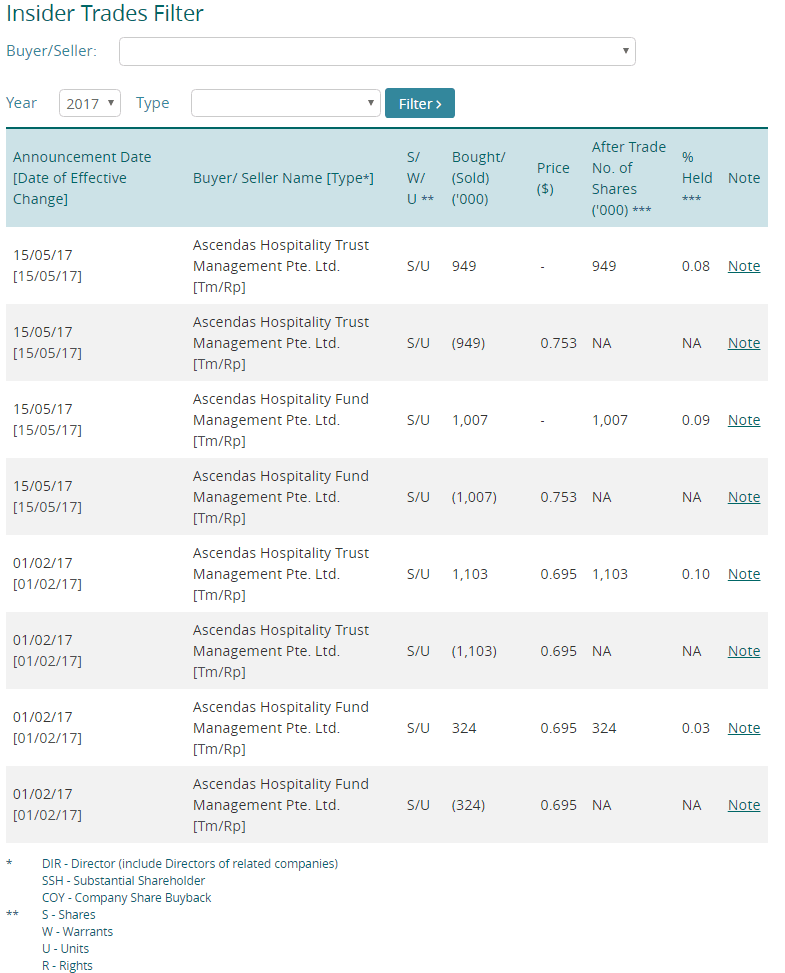
Task: Click the Filter button
Action: [x=419, y=103]
